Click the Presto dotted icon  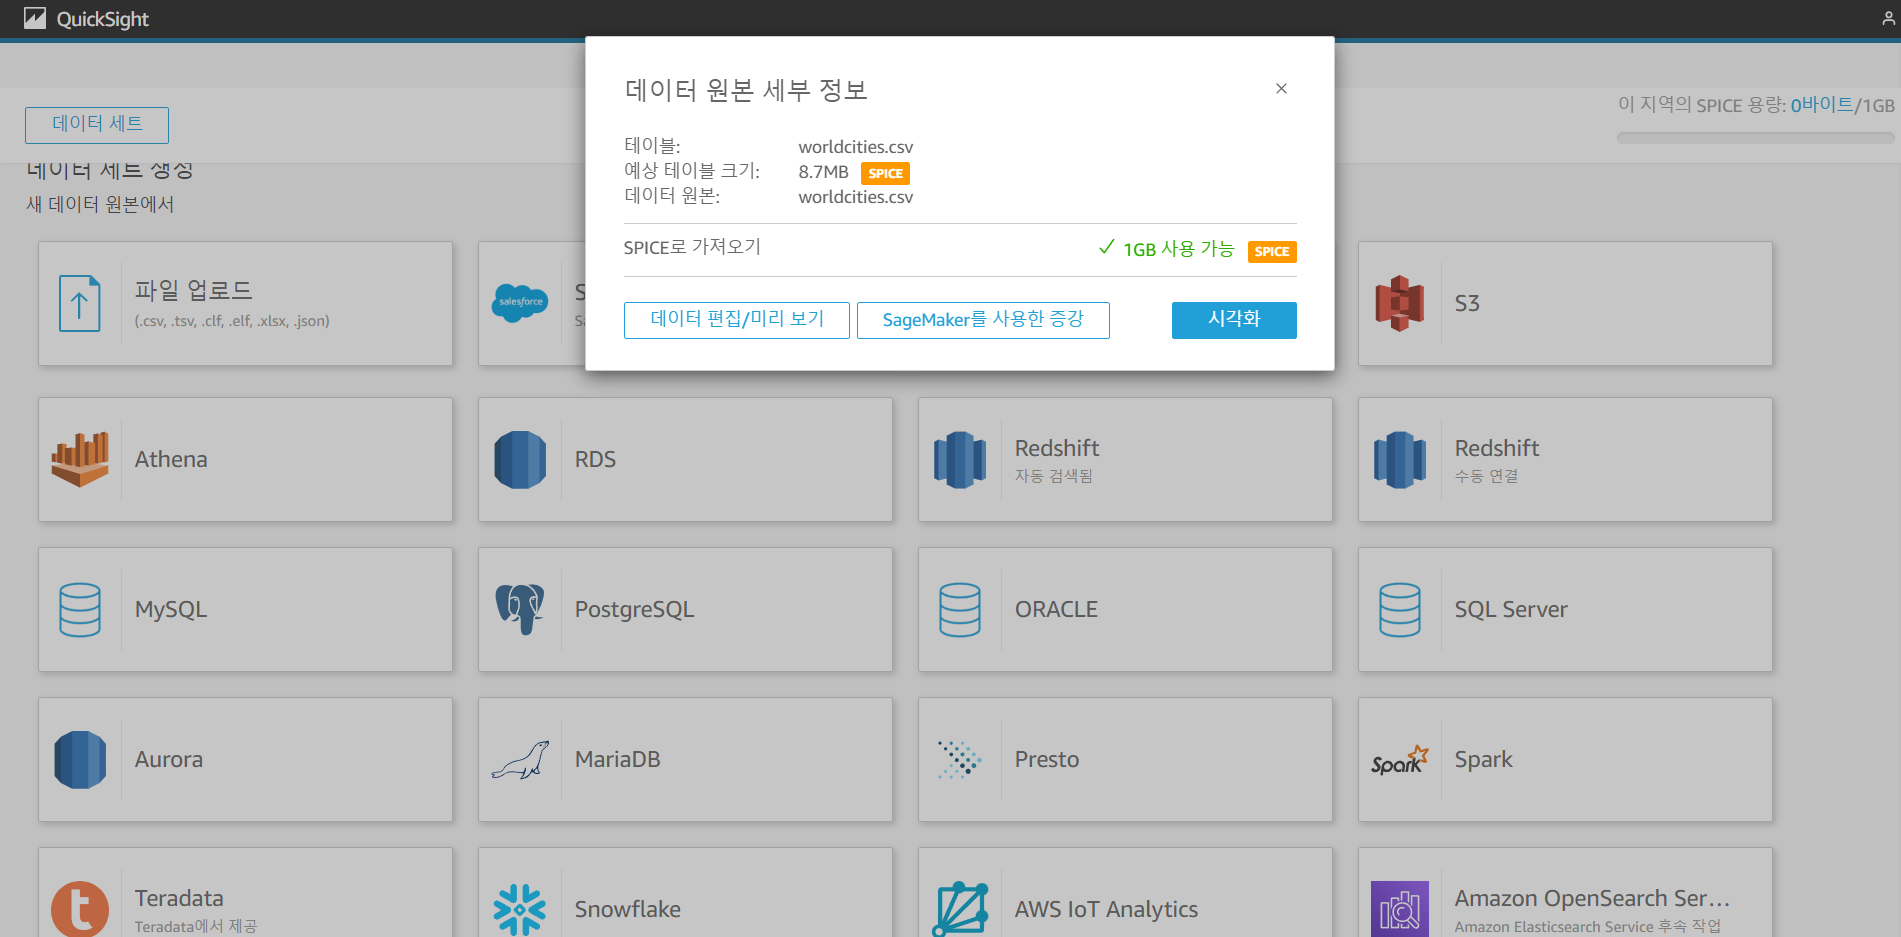960,760
